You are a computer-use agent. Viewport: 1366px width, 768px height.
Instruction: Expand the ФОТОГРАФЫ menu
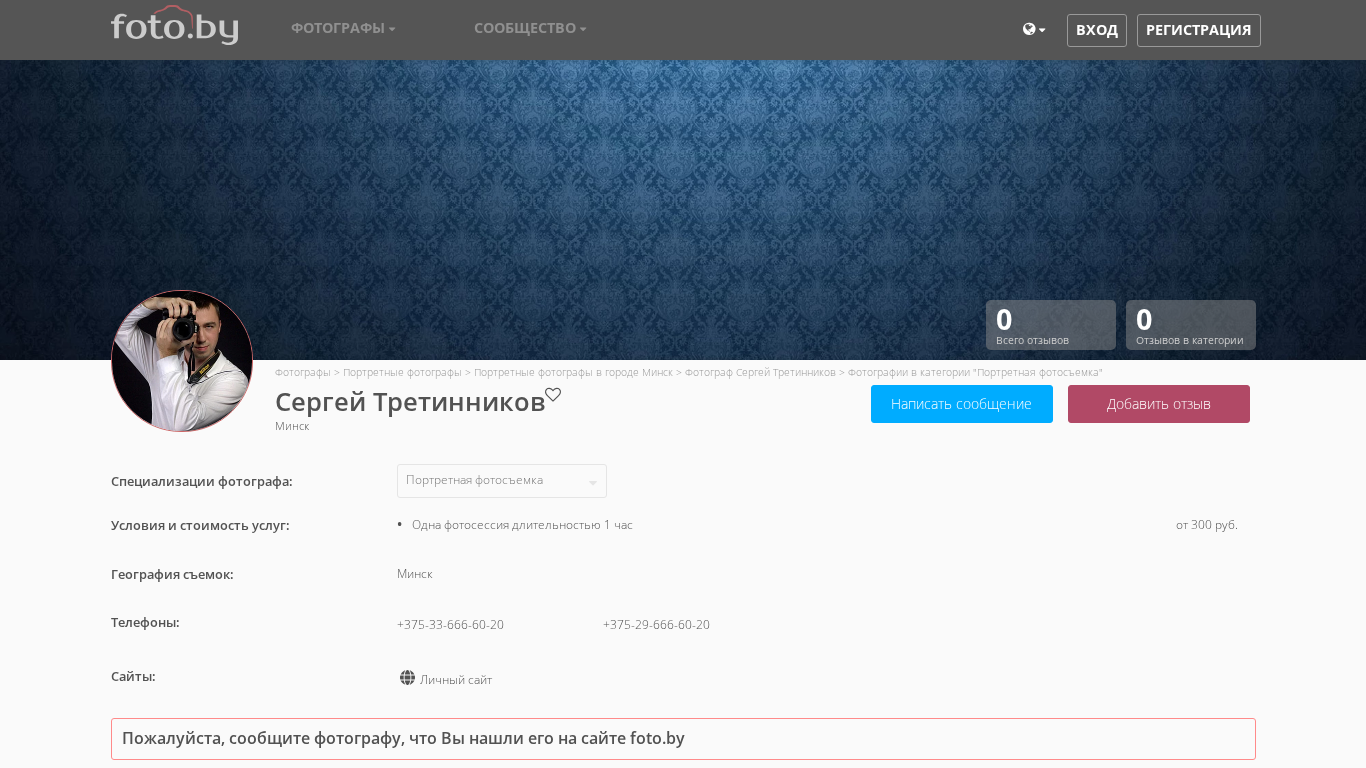pos(343,28)
